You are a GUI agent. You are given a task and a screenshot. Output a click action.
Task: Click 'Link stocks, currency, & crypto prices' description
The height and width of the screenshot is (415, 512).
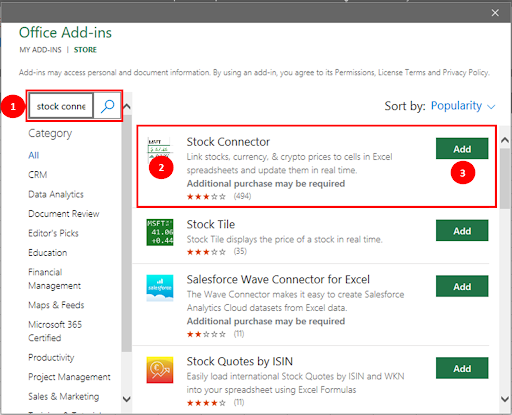coord(289,163)
